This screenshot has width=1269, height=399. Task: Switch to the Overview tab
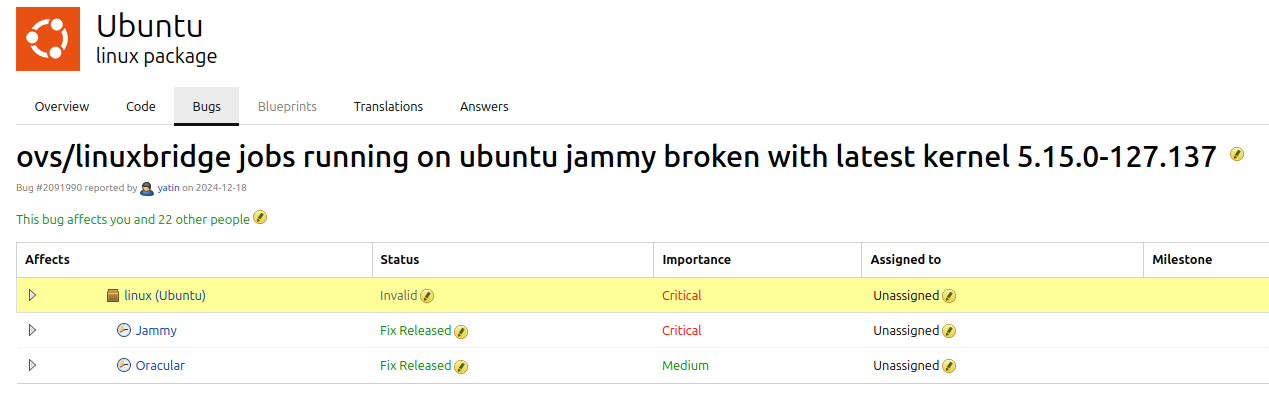point(62,106)
